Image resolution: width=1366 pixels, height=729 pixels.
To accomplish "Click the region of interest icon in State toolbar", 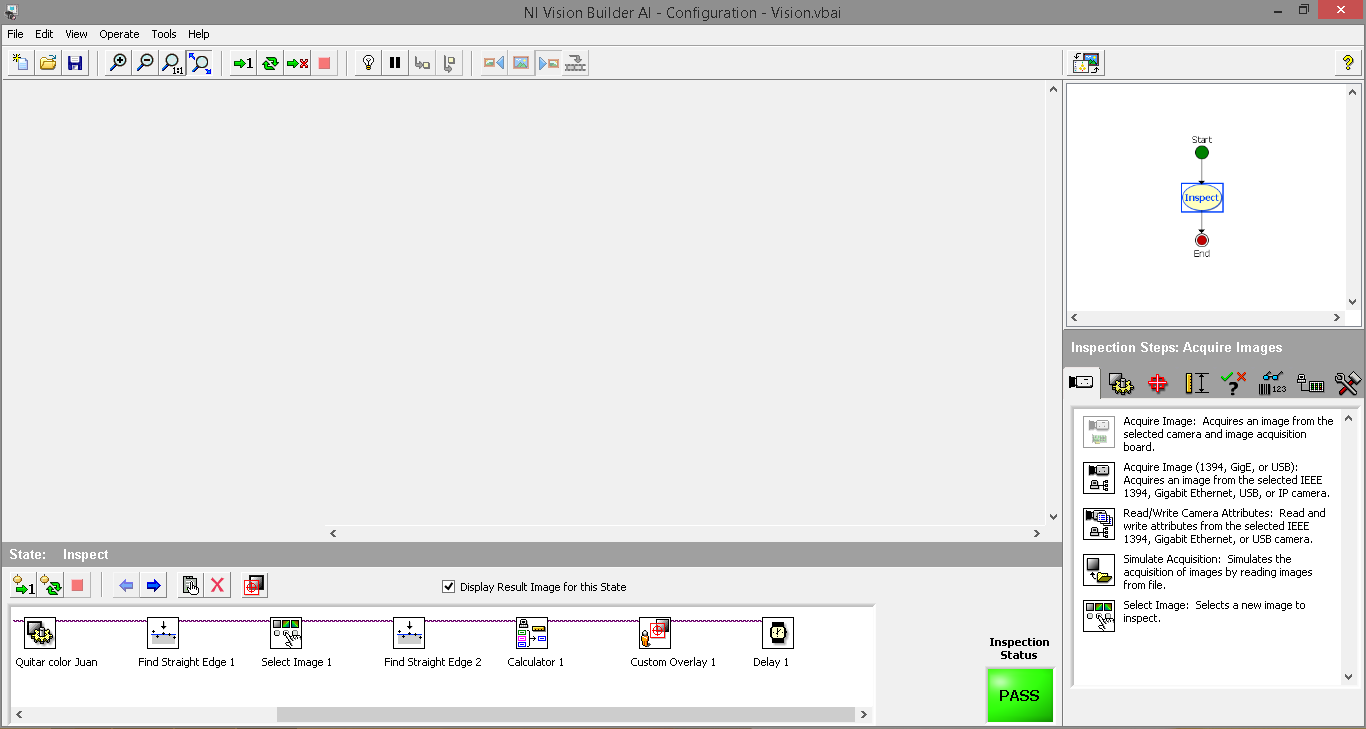I will tap(254, 585).
